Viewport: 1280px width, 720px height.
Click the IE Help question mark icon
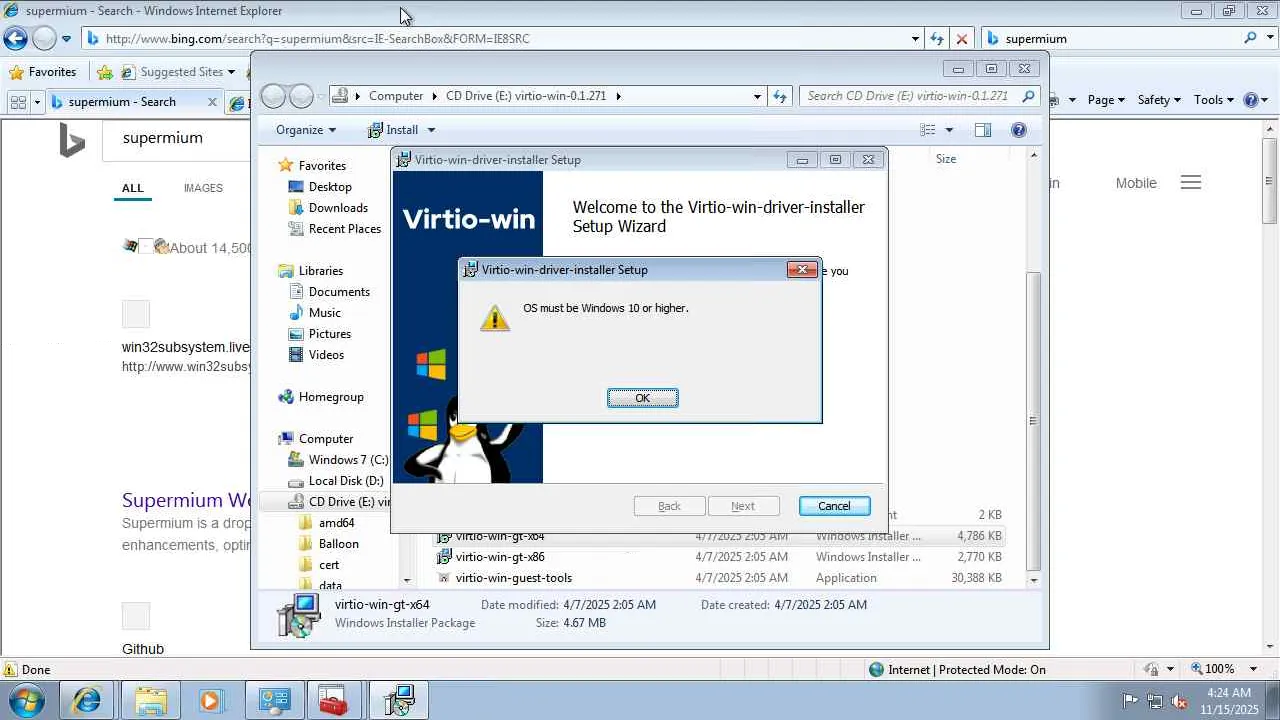point(1250,100)
